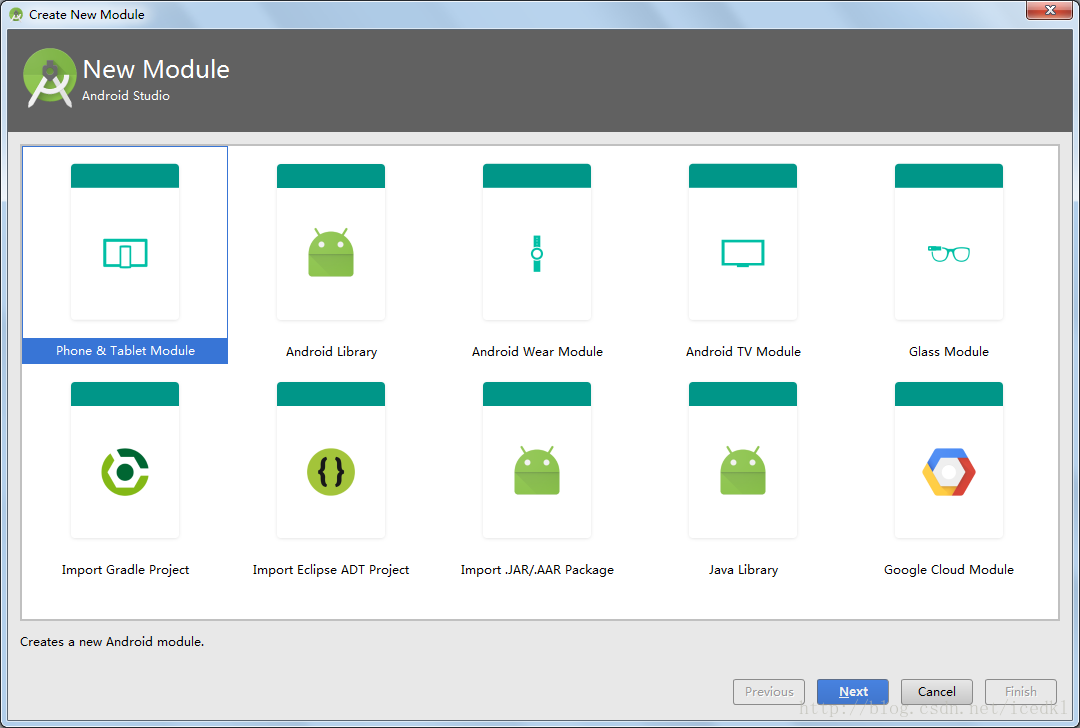
Task: Click the Glass Module label
Action: [948, 351]
